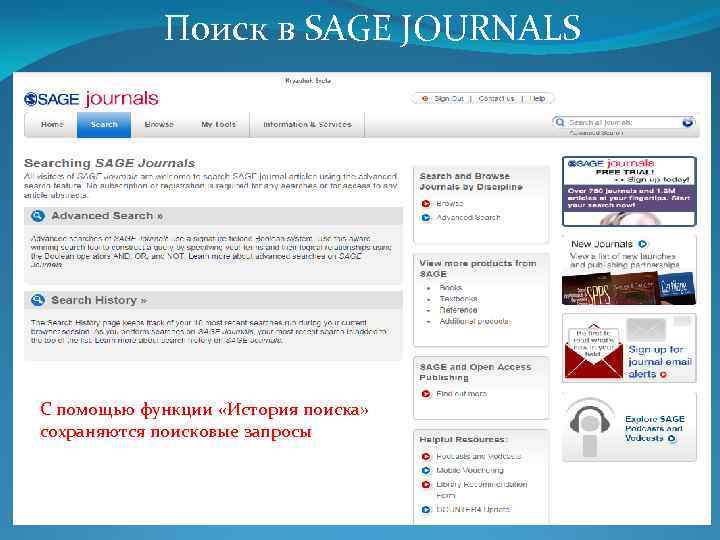Viewport: 720px width, 540px height.
Task: Click the Searching SAGE Journals heading
Action: click(110, 163)
